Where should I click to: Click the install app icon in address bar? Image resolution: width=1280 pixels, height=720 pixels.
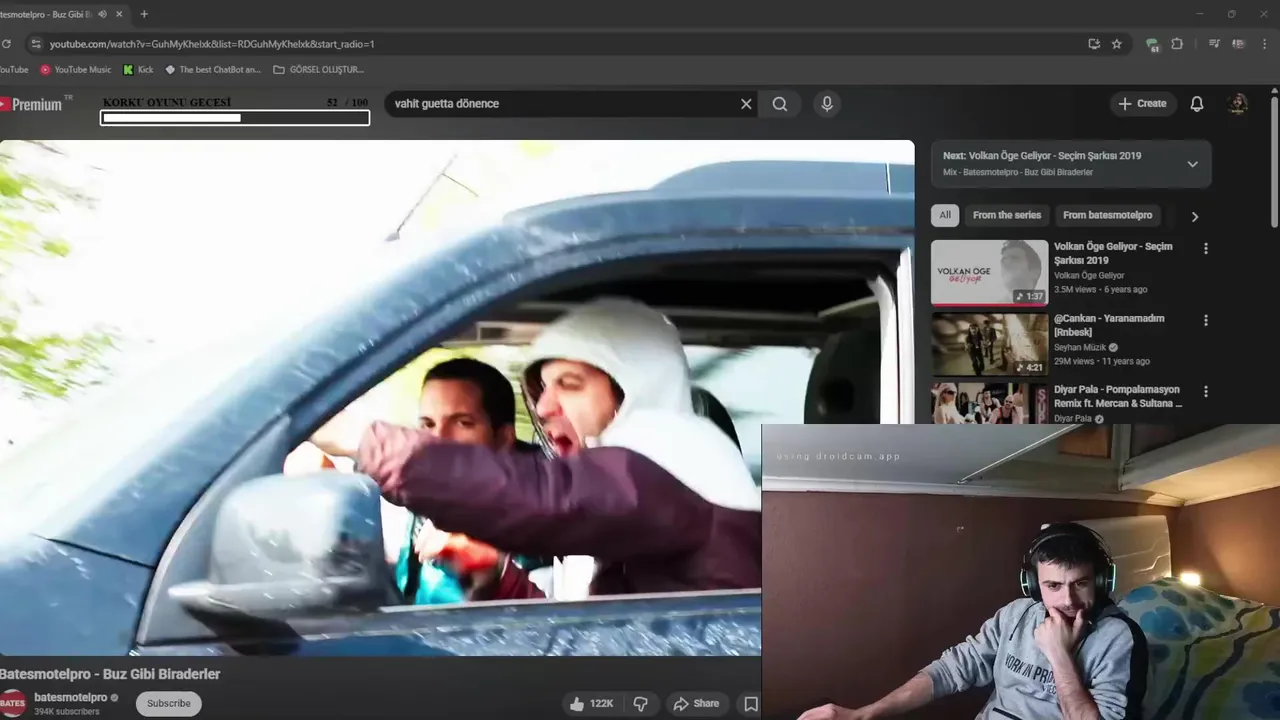(x=1094, y=44)
